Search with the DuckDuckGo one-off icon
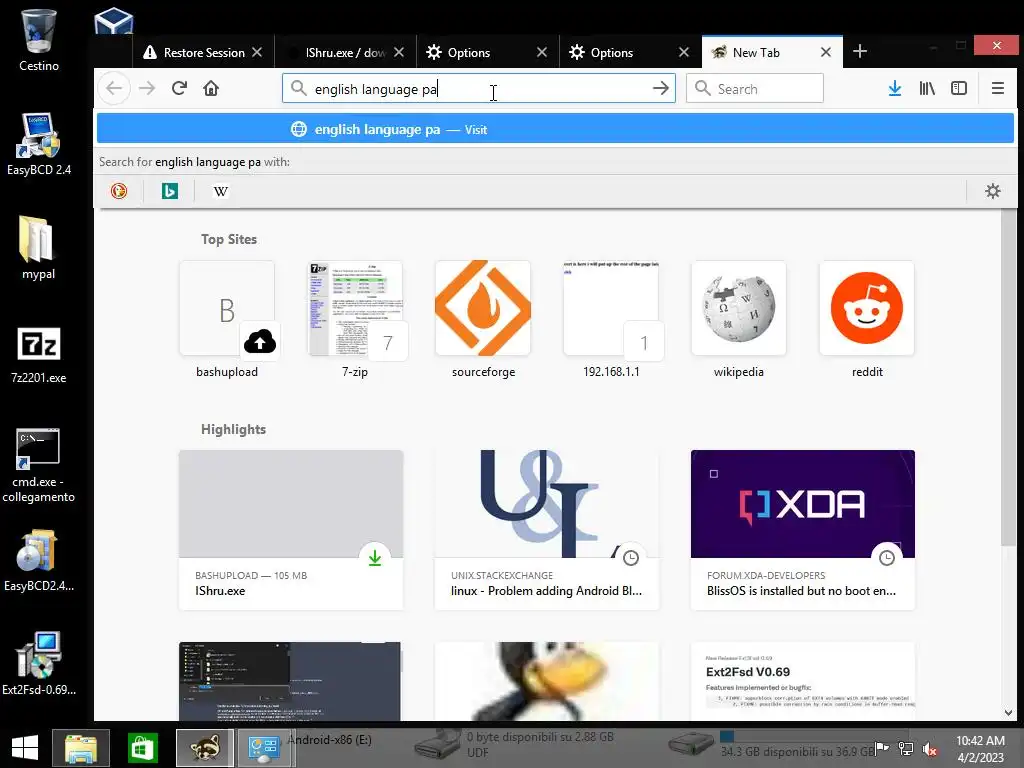This screenshot has height=768, width=1024. tap(119, 191)
